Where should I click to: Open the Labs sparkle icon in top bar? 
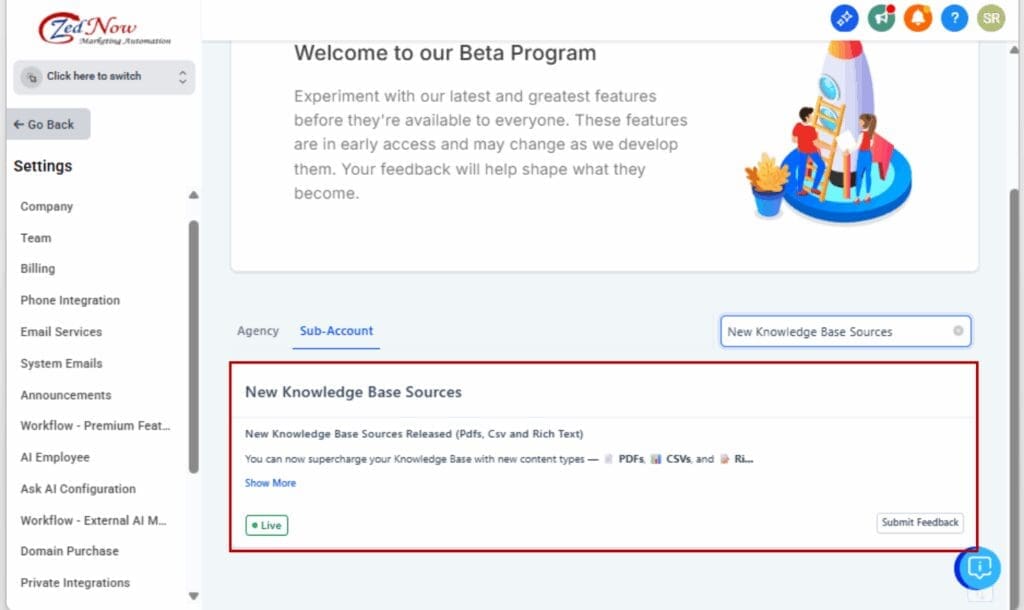pyautogui.click(x=845, y=17)
